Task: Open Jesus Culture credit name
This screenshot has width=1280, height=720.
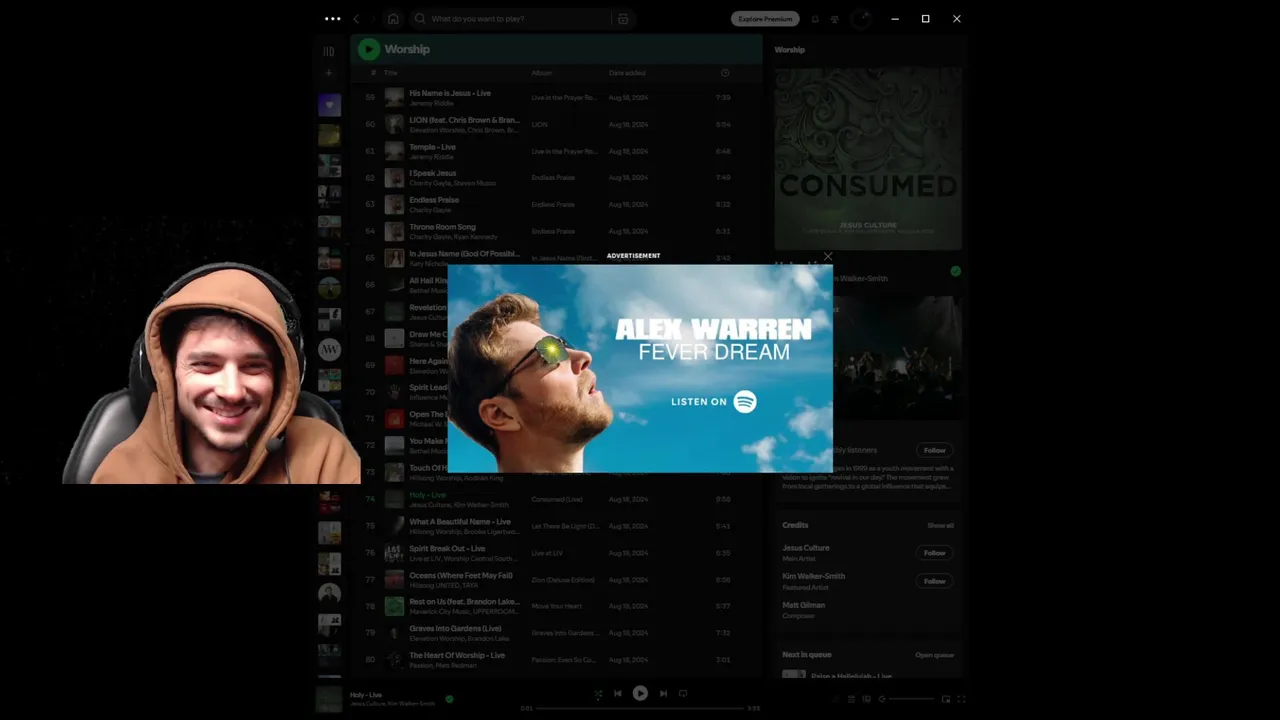Action: pos(806,548)
